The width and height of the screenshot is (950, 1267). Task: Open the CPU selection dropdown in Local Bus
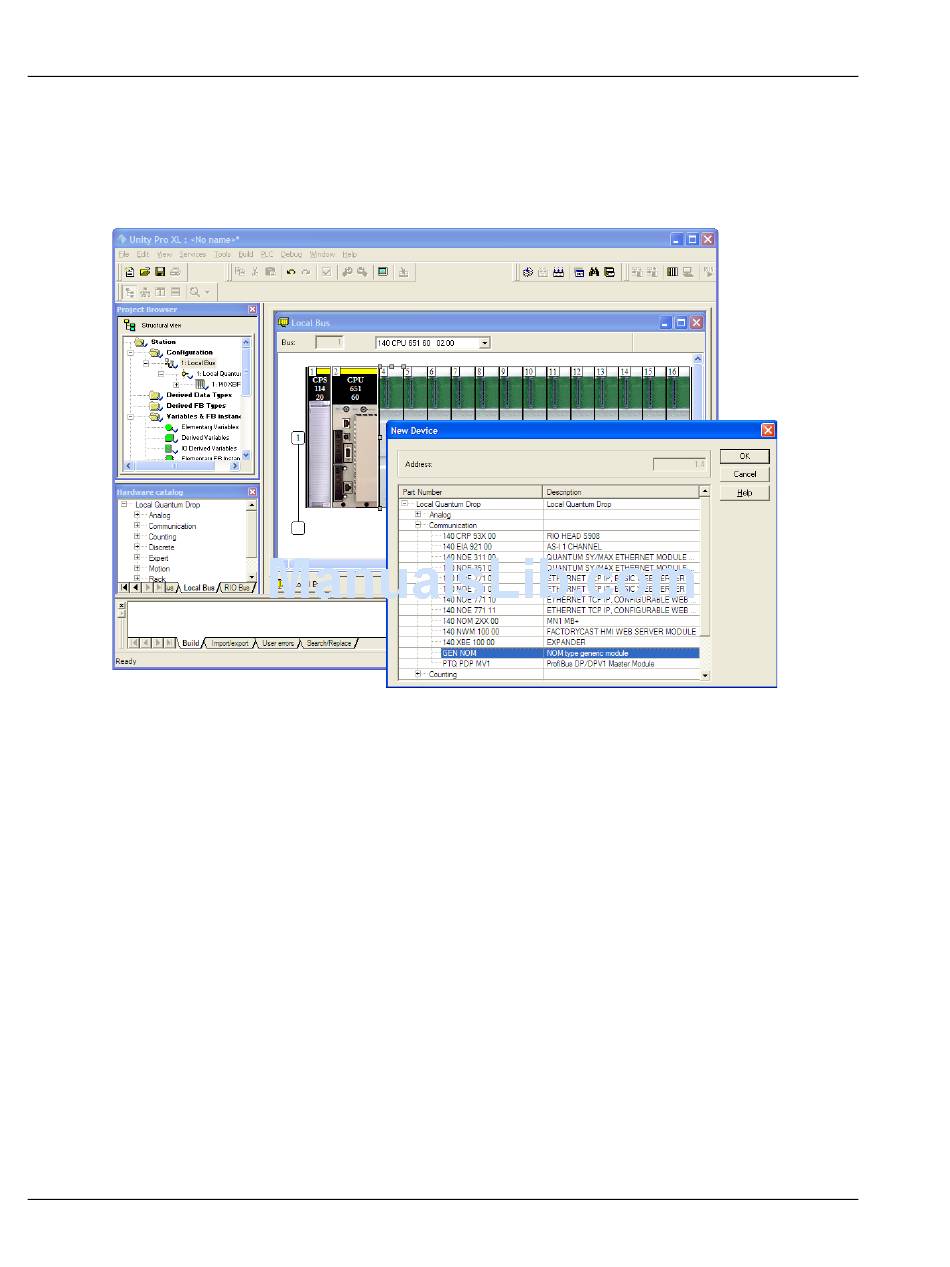click(x=485, y=343)
